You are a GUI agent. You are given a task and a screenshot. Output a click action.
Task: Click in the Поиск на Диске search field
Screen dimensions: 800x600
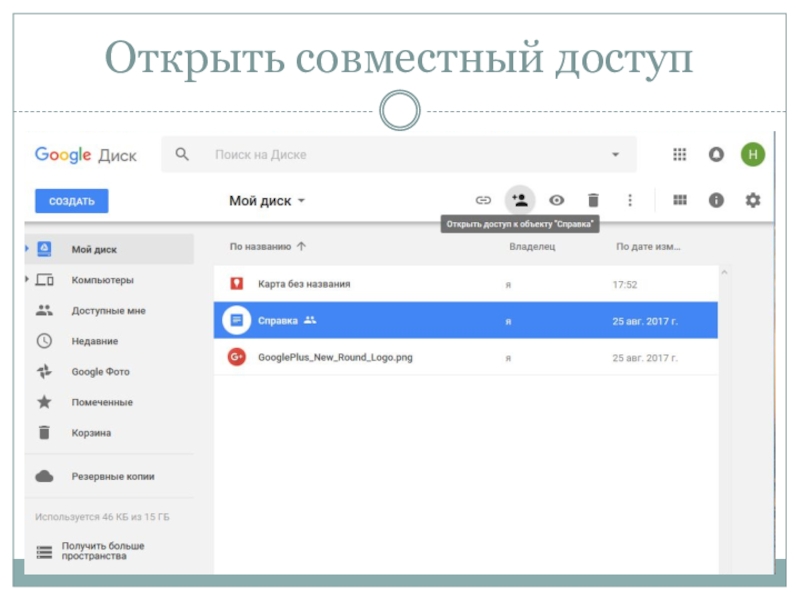399,154
